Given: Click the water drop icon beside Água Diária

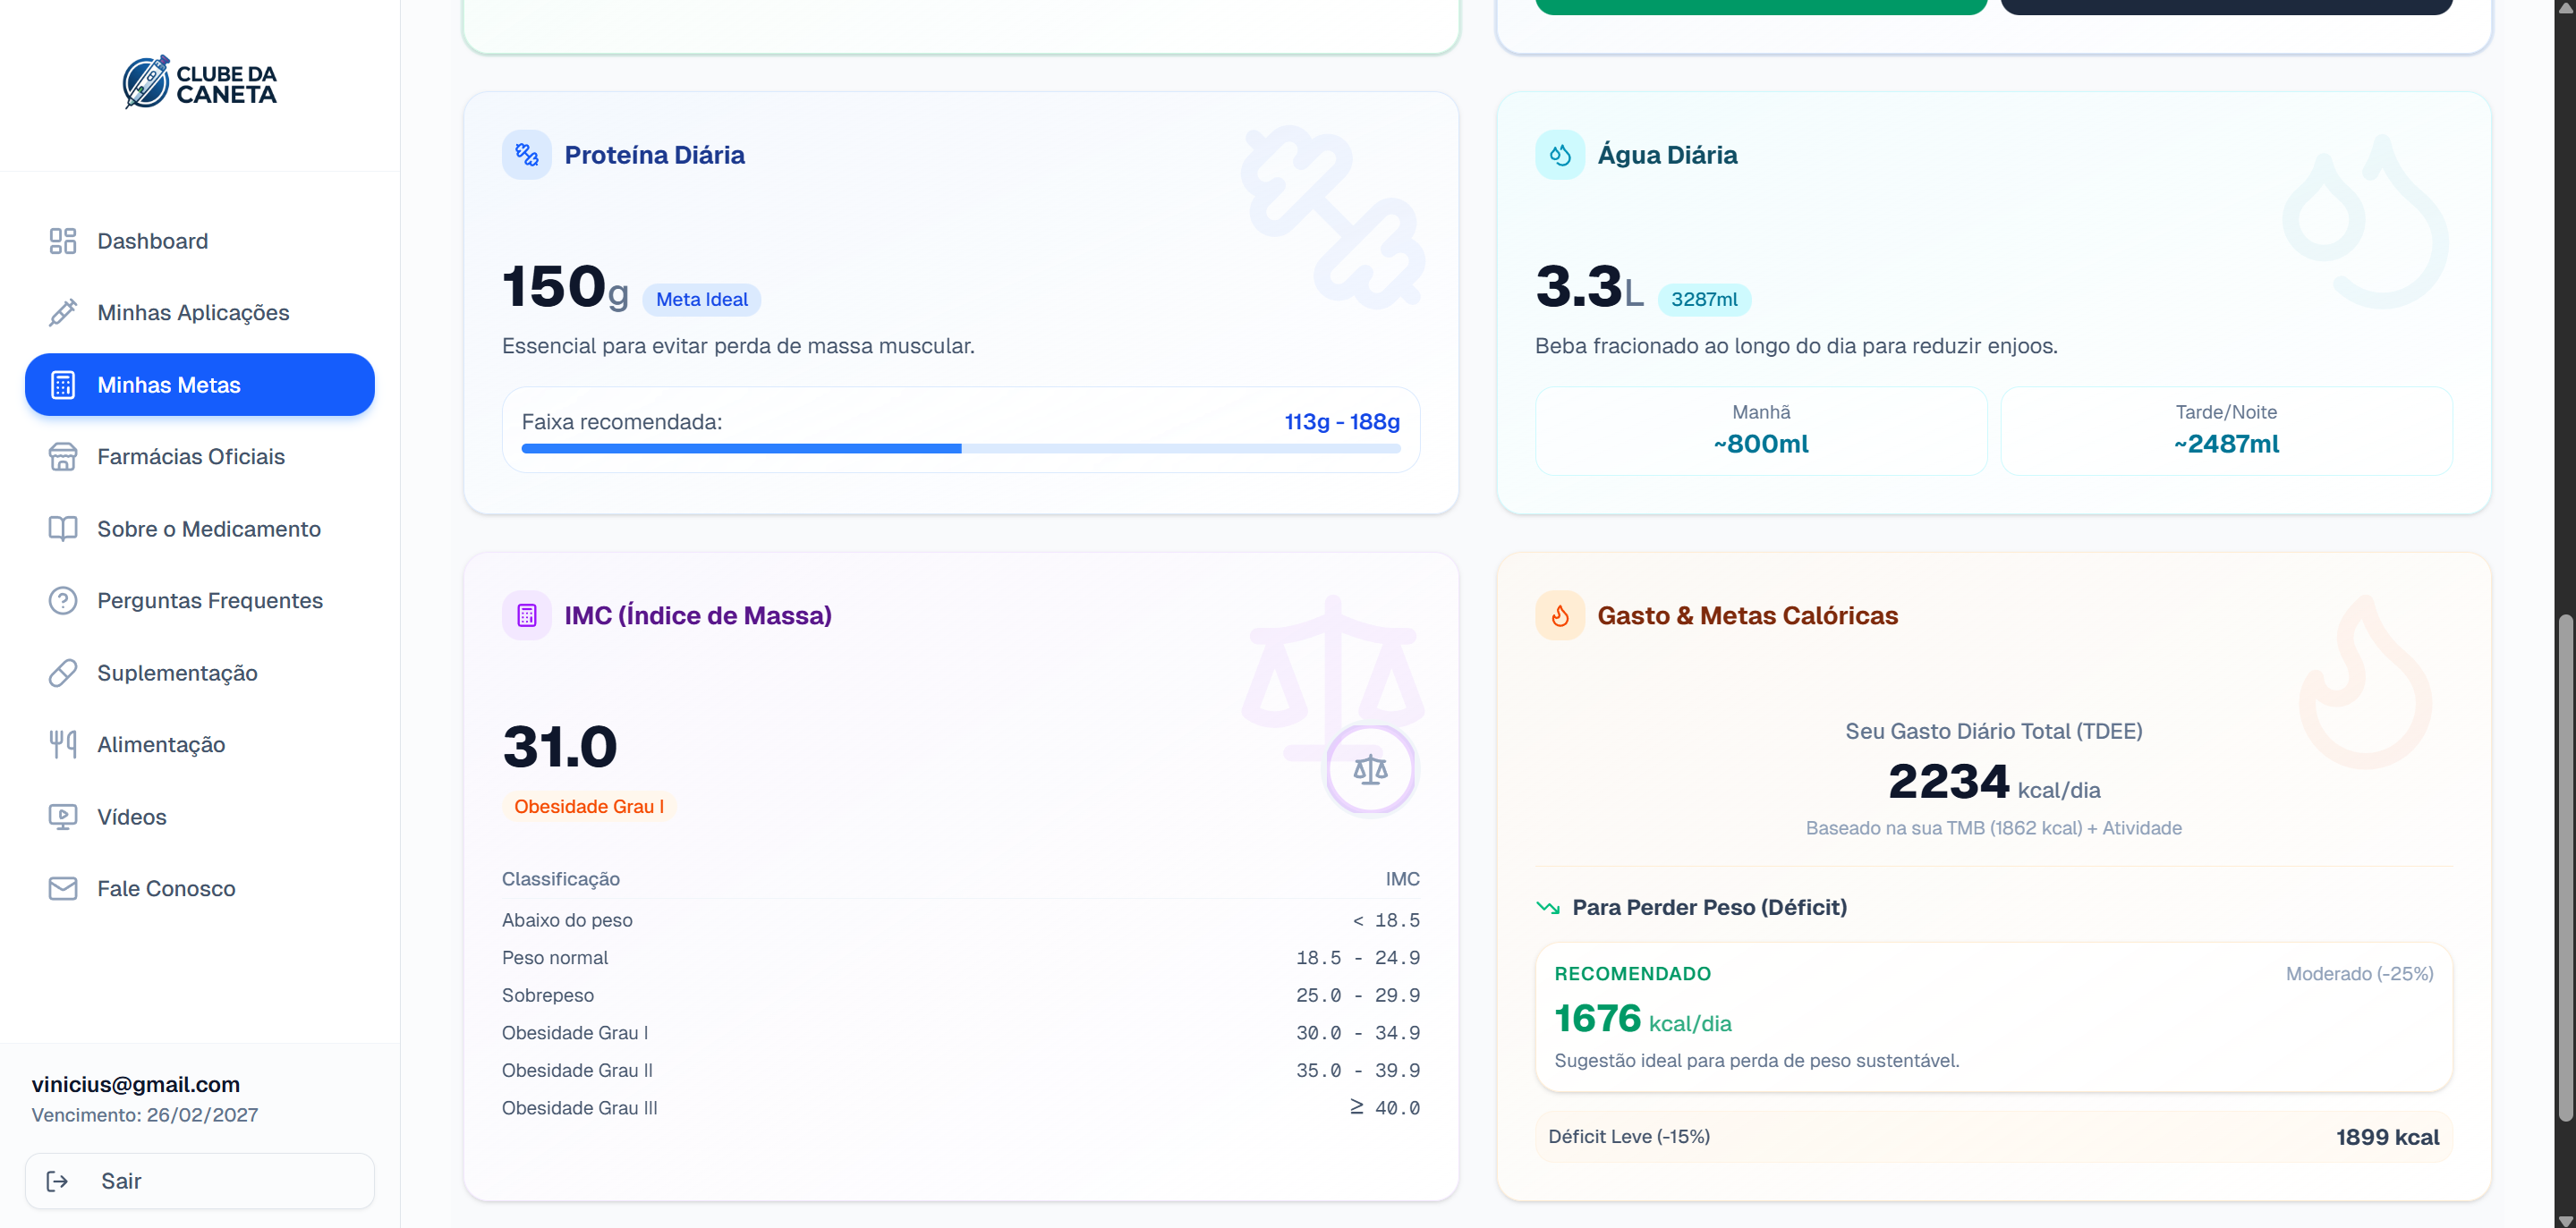Looking at the screenshot, I should click(x=1559, y=155).
